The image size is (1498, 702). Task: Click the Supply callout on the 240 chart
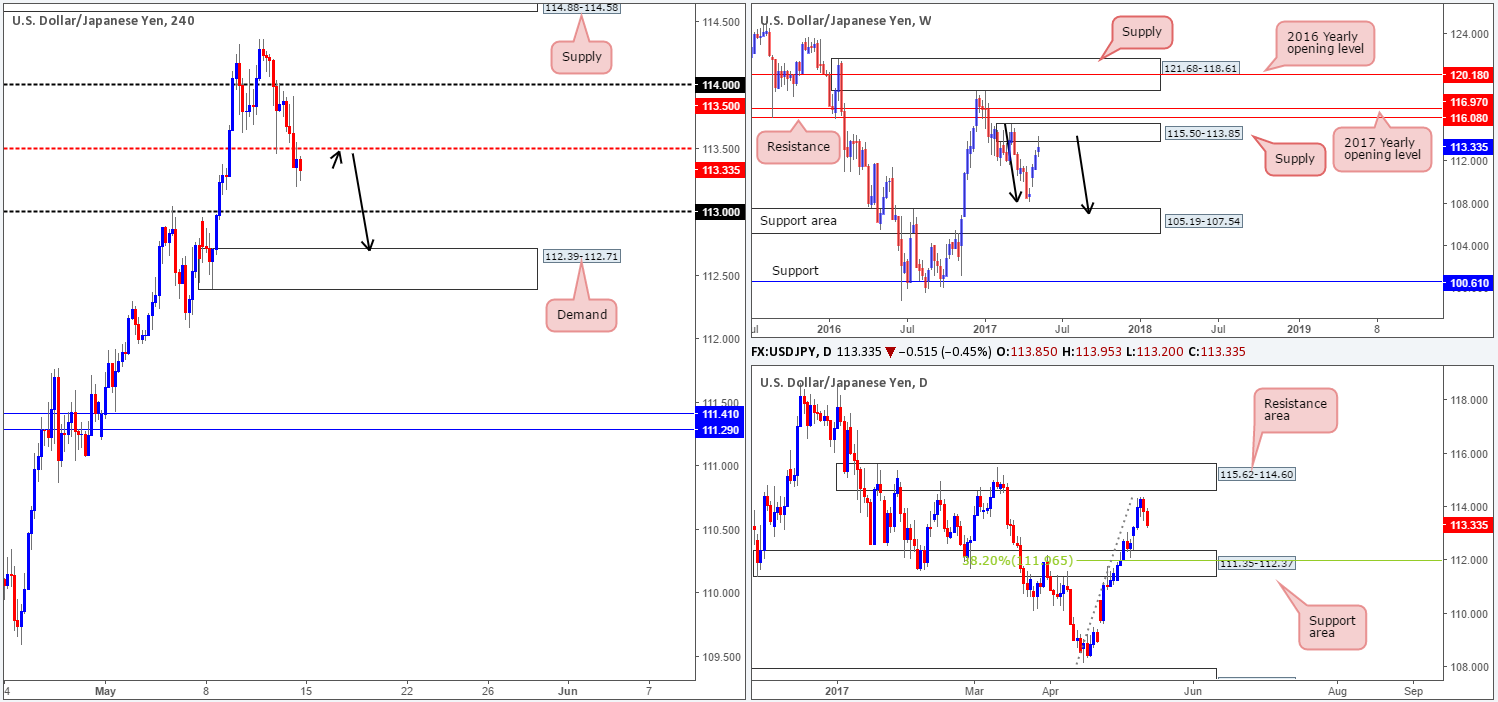pyautogui.click(x=581, y=57)
